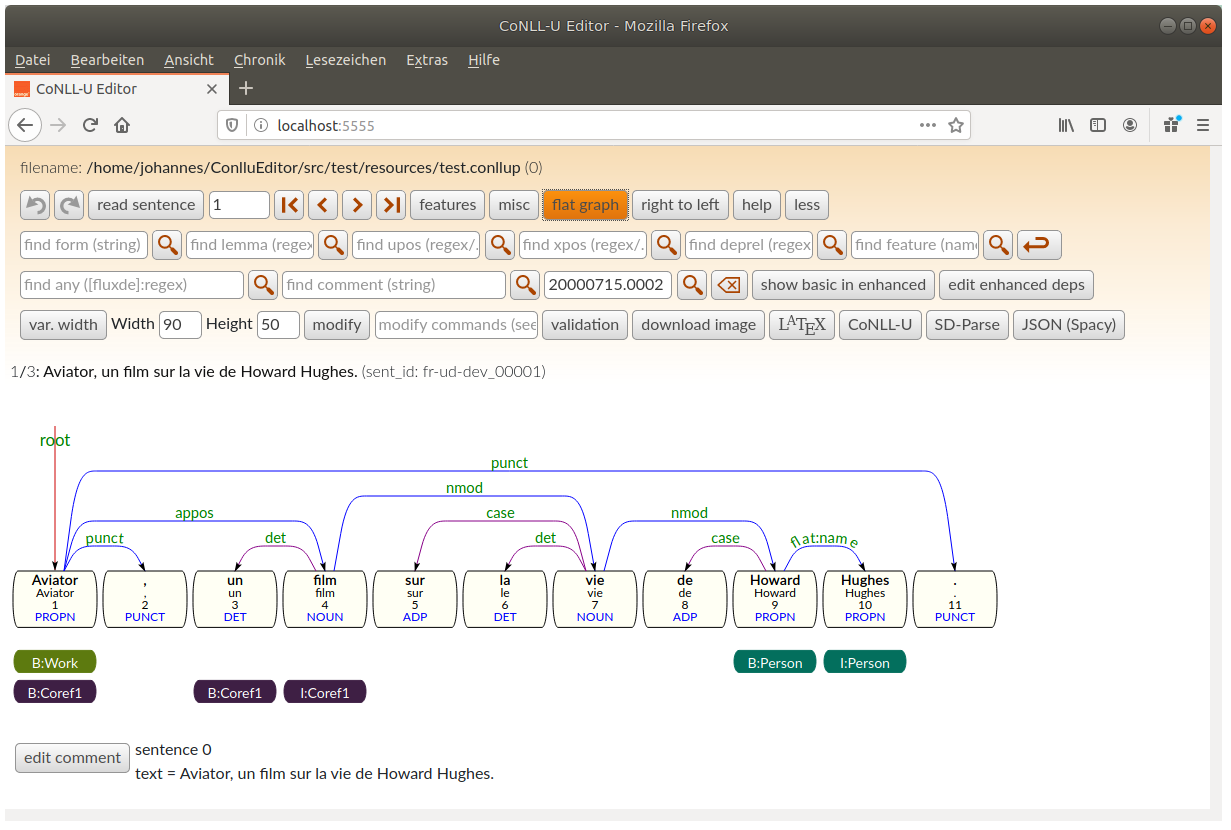The height and width of the screenshot is (830, 1231).
Task: Click the modify button
Action: click(337, 325)
